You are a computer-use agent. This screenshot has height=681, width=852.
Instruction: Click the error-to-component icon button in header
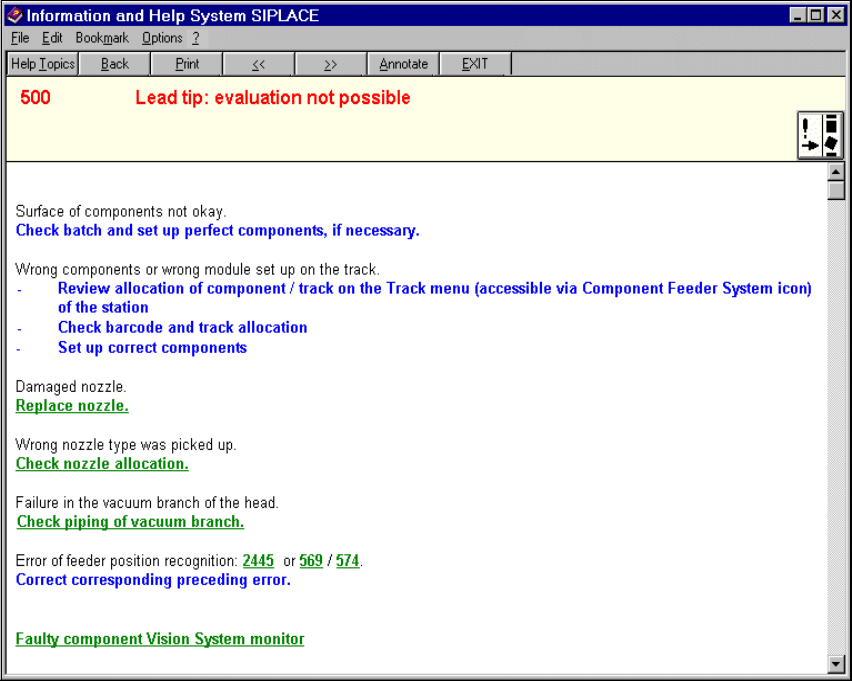[820, 135]
